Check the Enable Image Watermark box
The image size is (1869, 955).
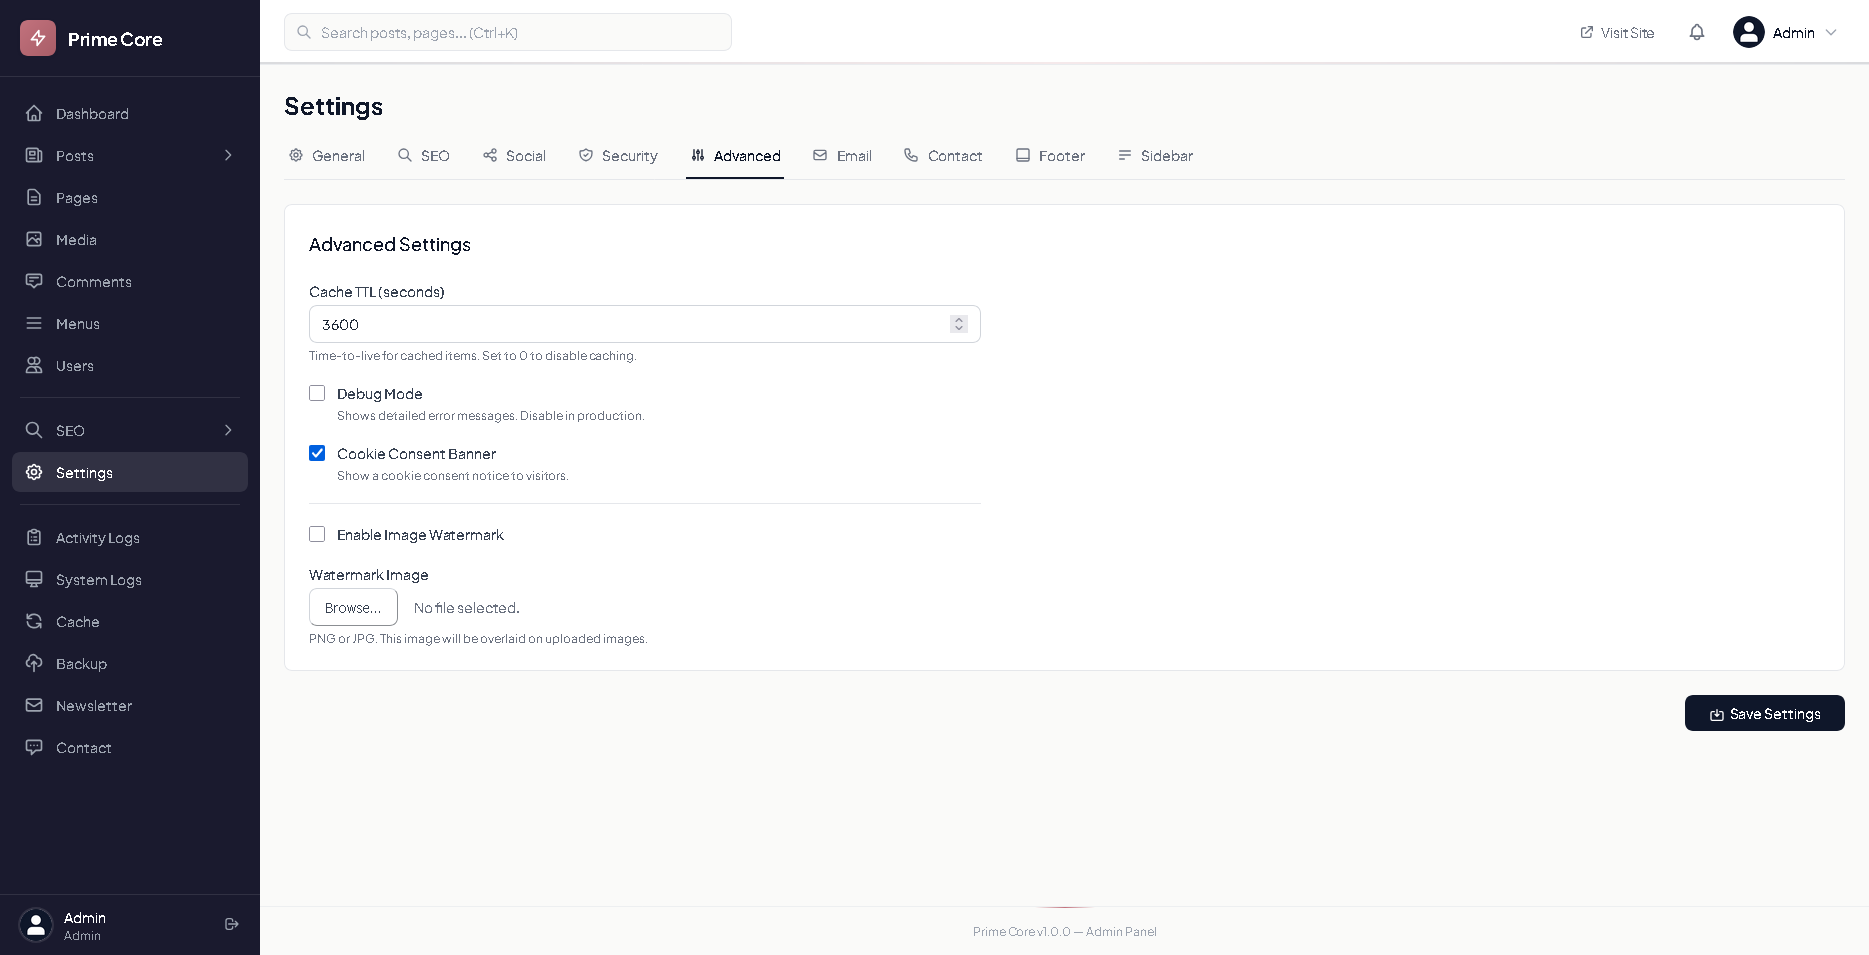pos(317,535)
